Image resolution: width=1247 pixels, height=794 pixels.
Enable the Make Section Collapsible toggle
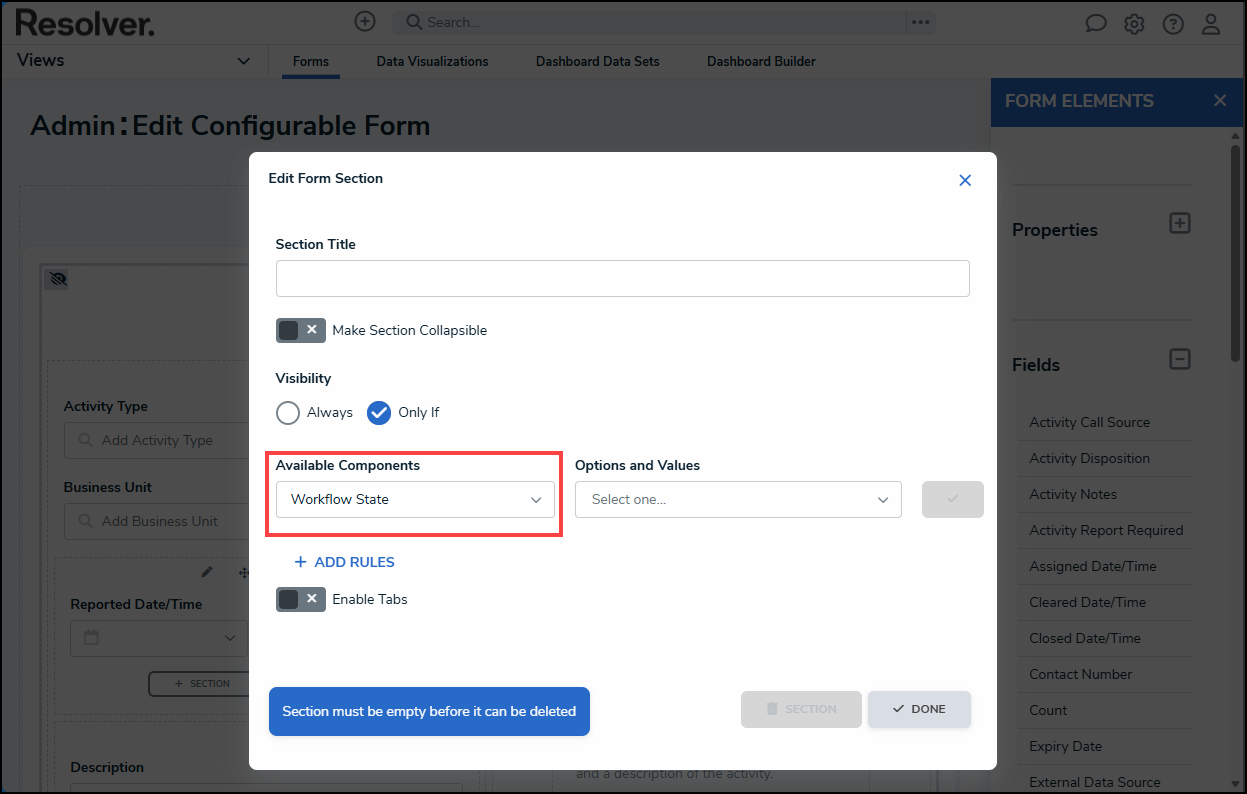click(x=300, y=329)
